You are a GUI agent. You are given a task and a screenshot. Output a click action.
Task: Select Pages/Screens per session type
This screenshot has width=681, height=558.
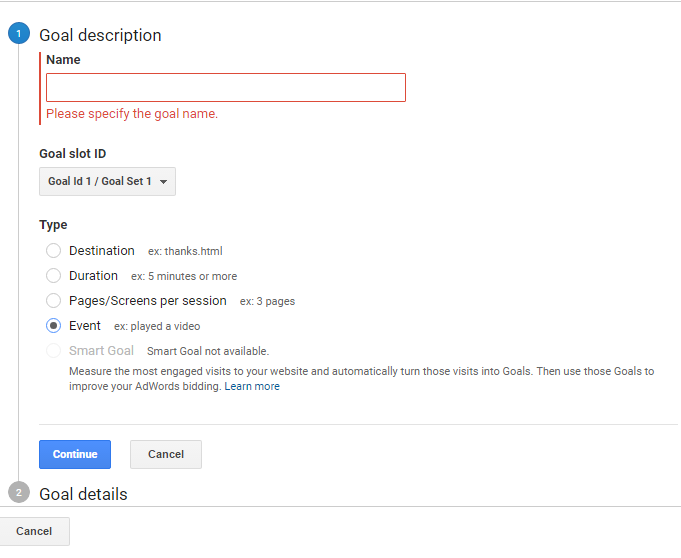(53, 300)
